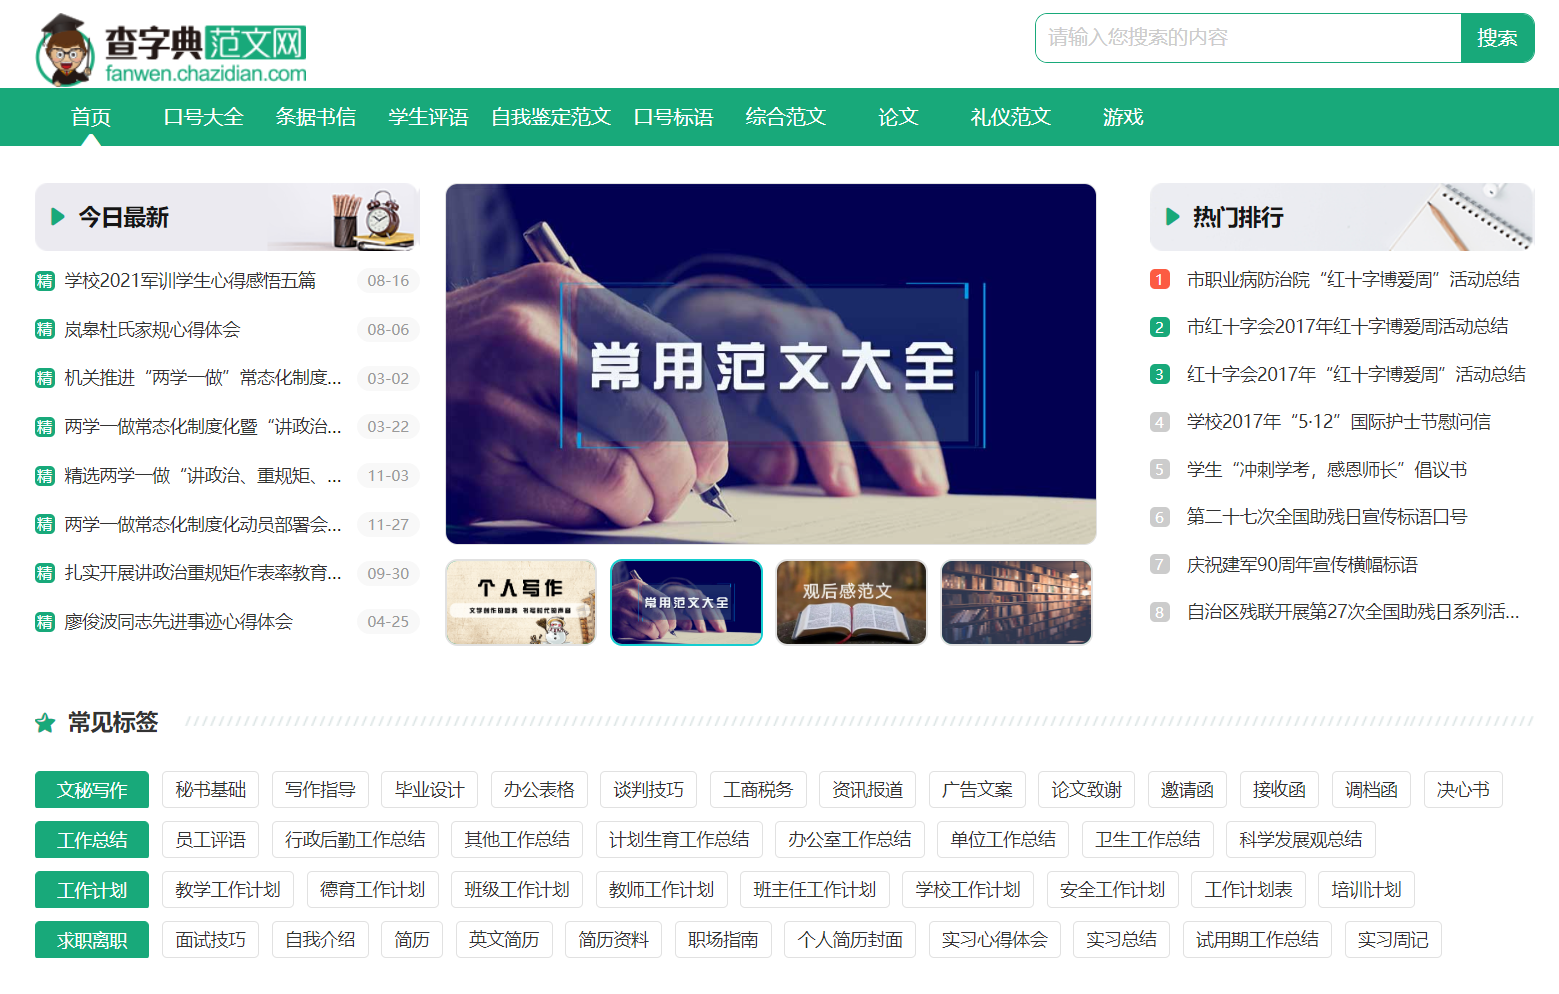Open the 英文简历 tag
The height and width of the screenshot is (994, 1559).
click(504, 940)
